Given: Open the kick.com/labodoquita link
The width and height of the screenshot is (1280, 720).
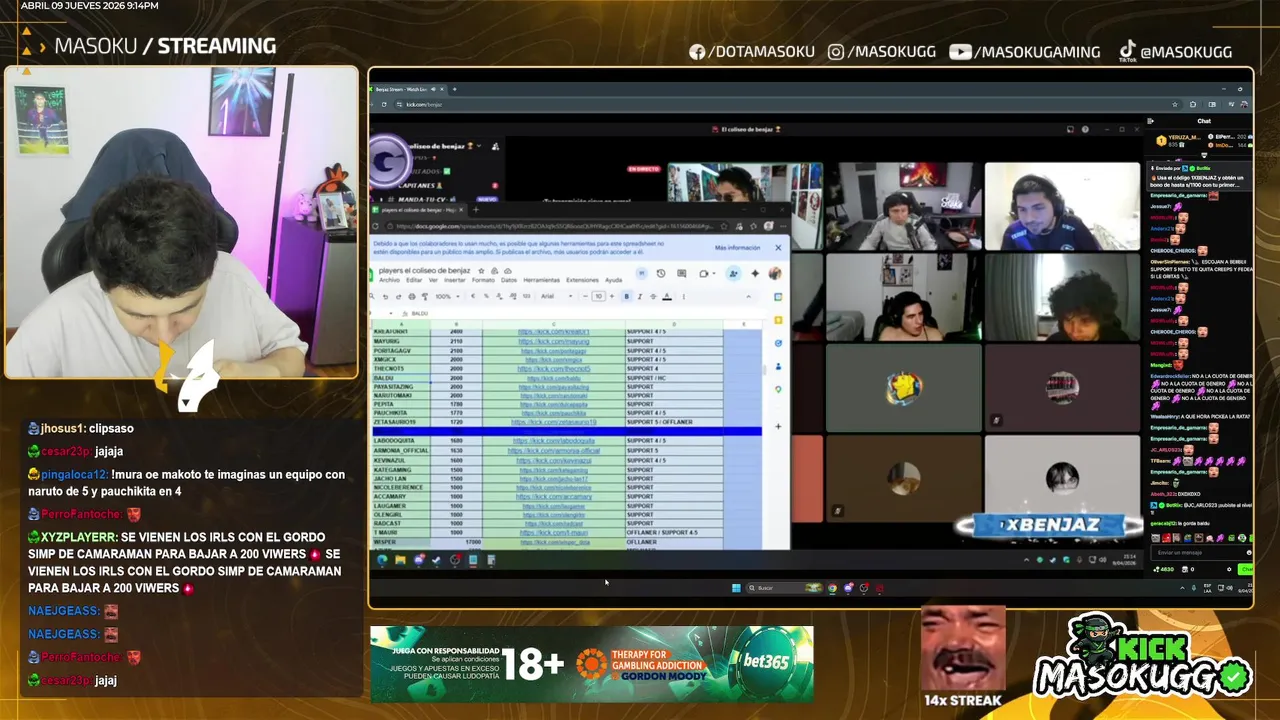Looking at the screenshot, I should [x=554, y=441].
